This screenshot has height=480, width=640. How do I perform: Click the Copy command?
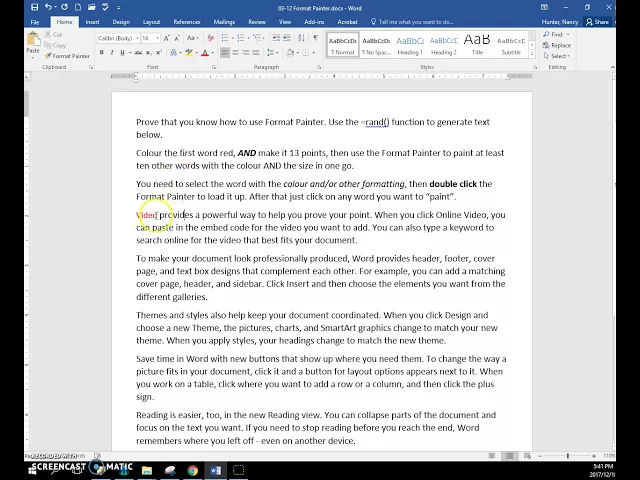(x=55, y=45)
